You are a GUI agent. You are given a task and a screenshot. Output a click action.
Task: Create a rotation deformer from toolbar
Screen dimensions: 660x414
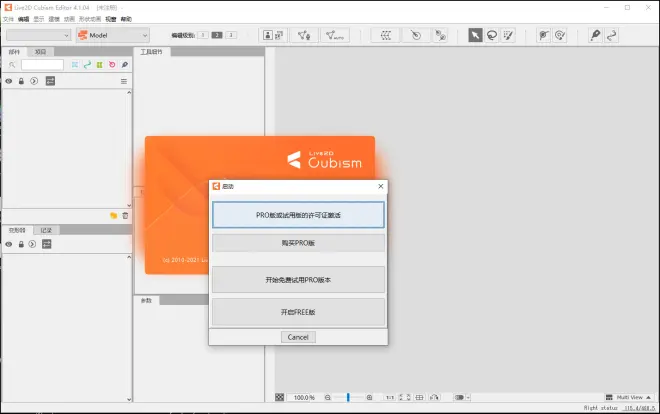coord(416,35)
